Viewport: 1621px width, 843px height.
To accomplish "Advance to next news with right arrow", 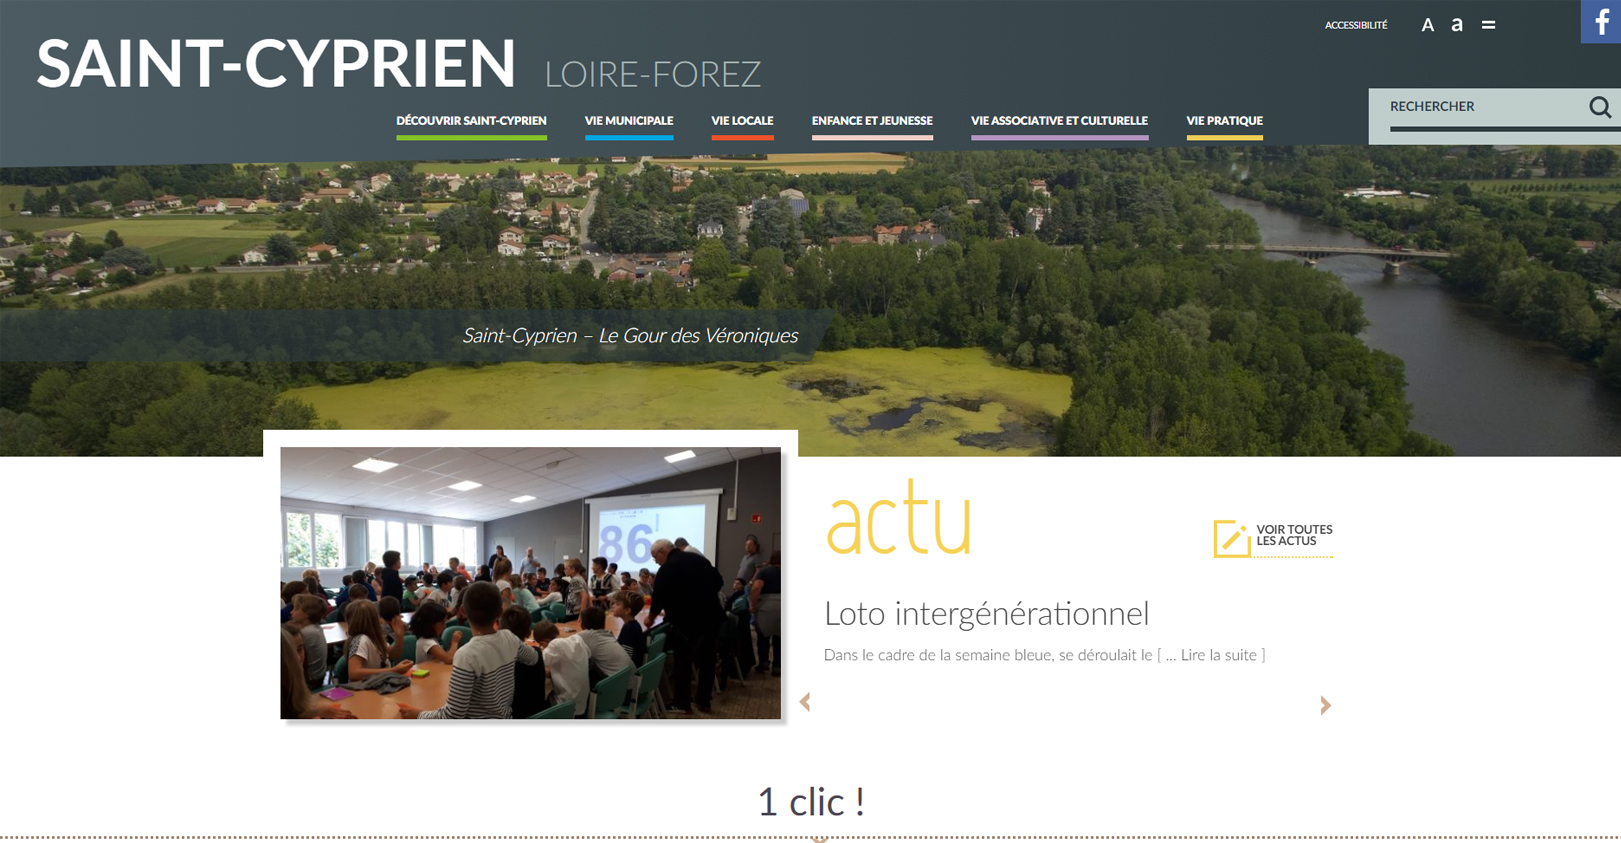I will 1325,705.
